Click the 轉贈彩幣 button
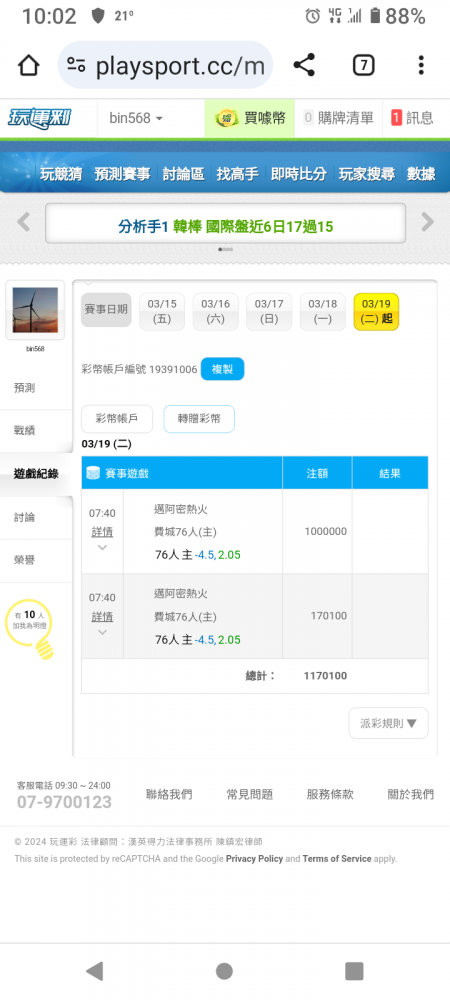This screenshot has height=1000, width=450. (199, 419)
